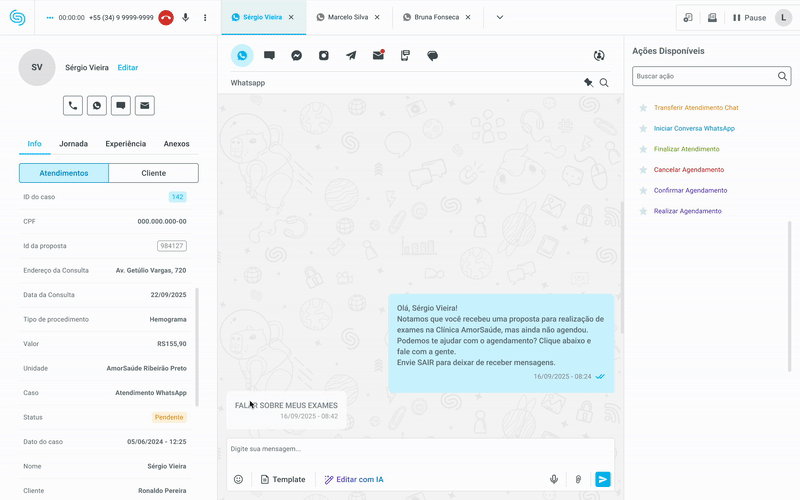The height and width of the screenshot is (500, 800).
Task: Open the Experiência tab
Action: tap(126, 144)
